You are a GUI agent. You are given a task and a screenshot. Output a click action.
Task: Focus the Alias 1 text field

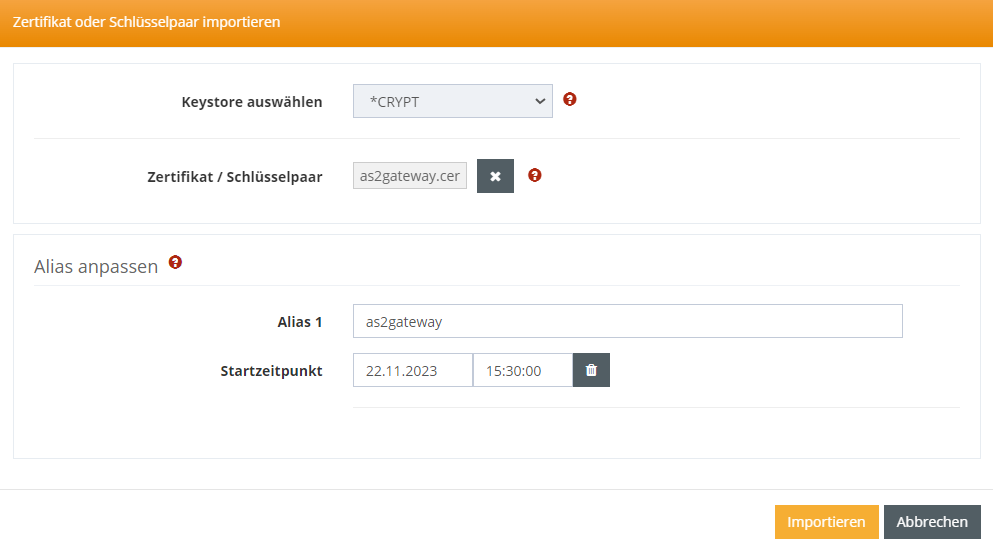(627, 321)
